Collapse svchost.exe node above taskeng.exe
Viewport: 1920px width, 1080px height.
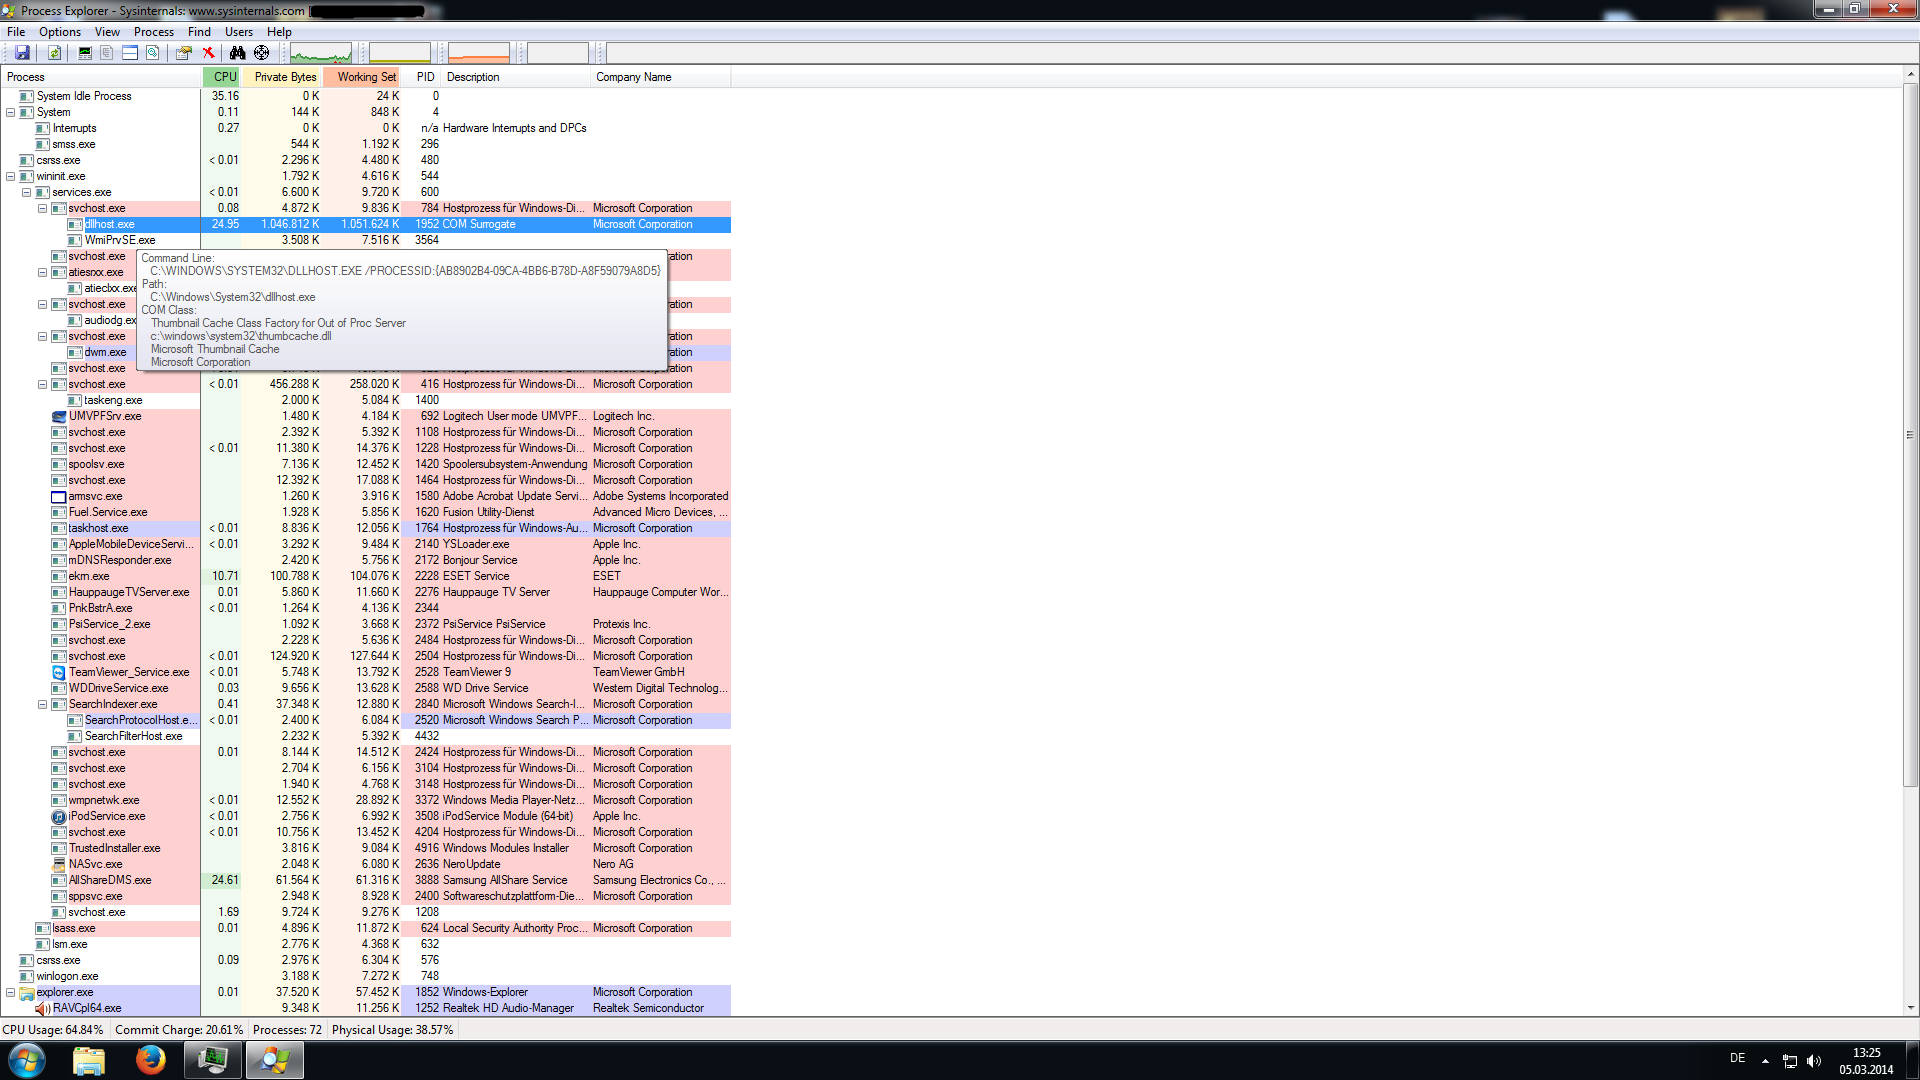click(43, 384)
